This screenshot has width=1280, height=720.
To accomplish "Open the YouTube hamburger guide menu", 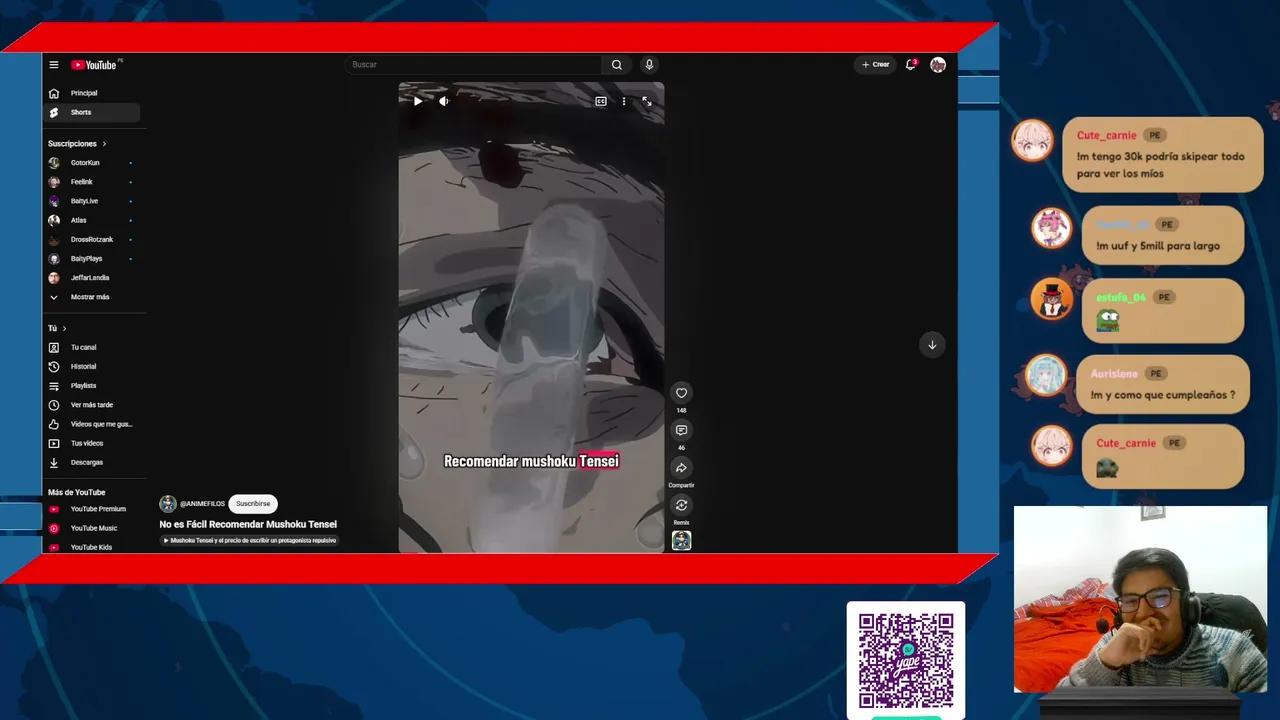I will tap(54, 65).
